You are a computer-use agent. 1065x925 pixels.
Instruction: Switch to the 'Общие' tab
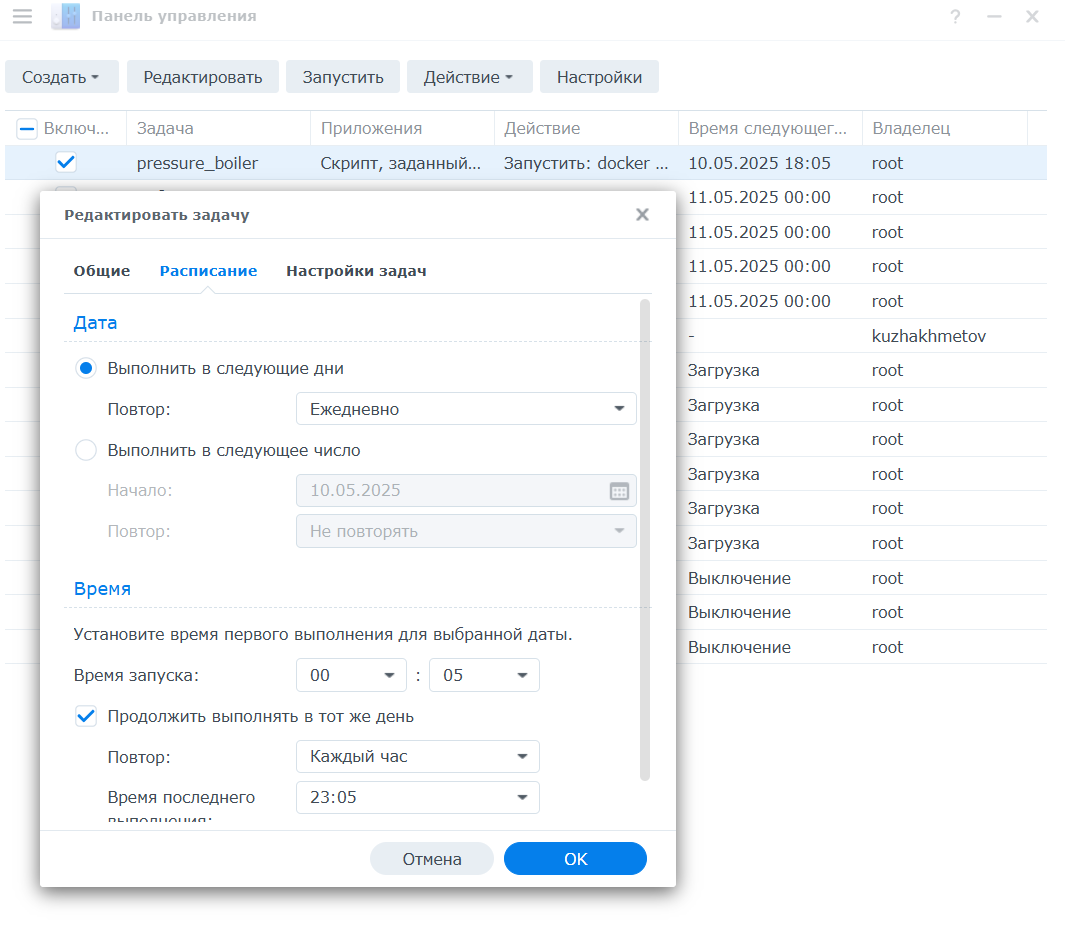pos(101,270)
